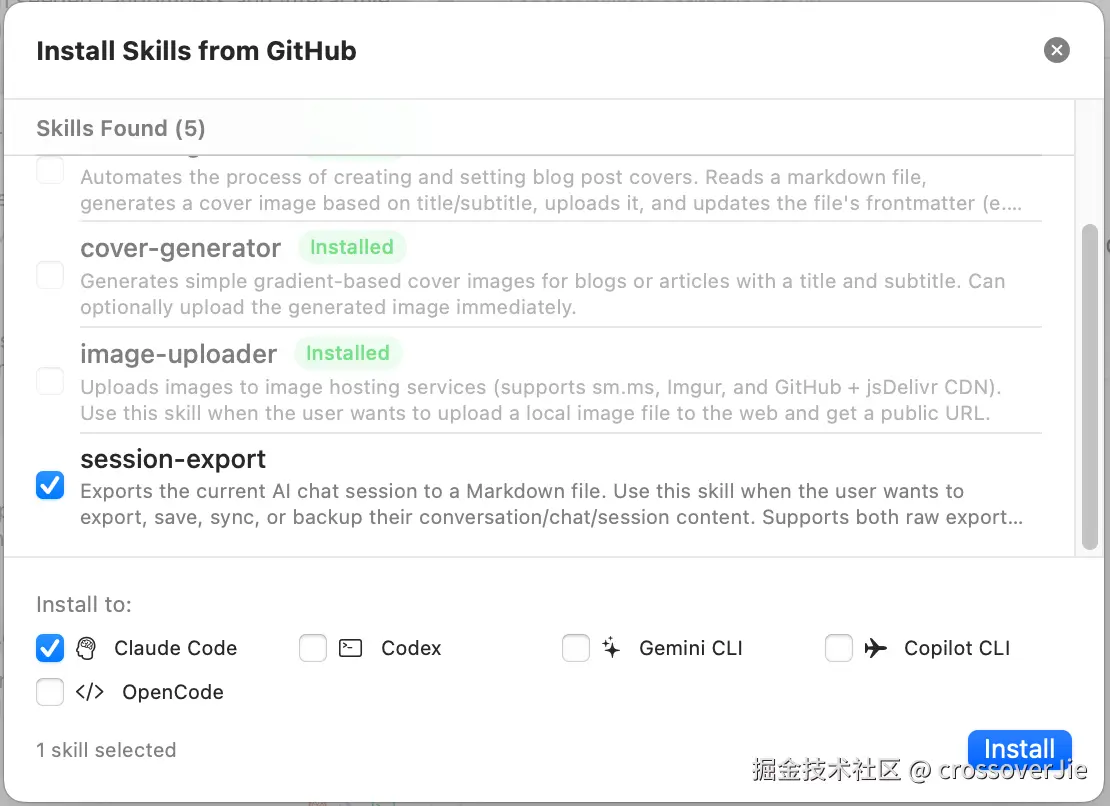The width and height of the screenshot is (1110, 806).
Task: Uncheck the Claude Code install target
Action: [50, 648]
